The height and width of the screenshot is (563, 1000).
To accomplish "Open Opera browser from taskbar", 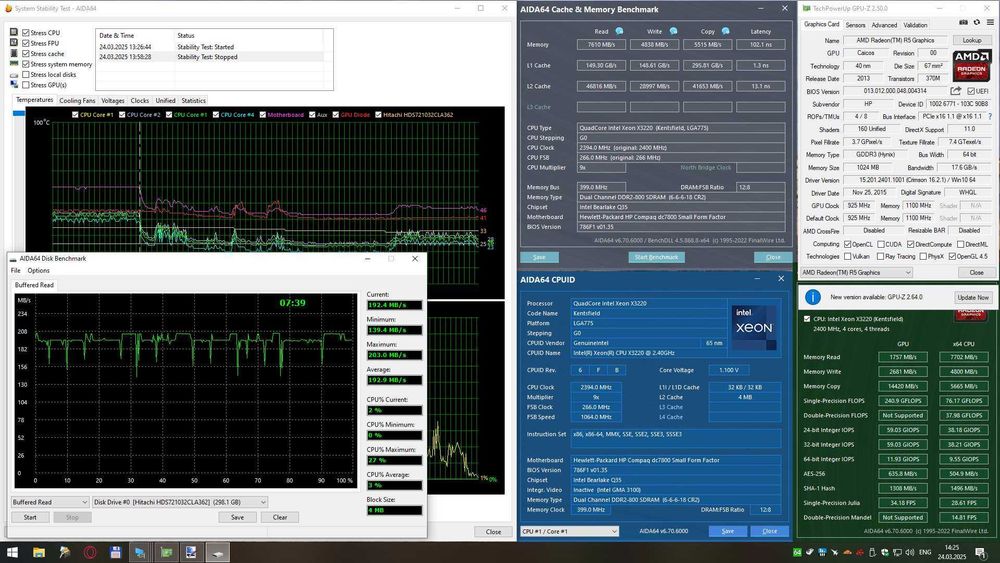I will [x=90, y=552].
